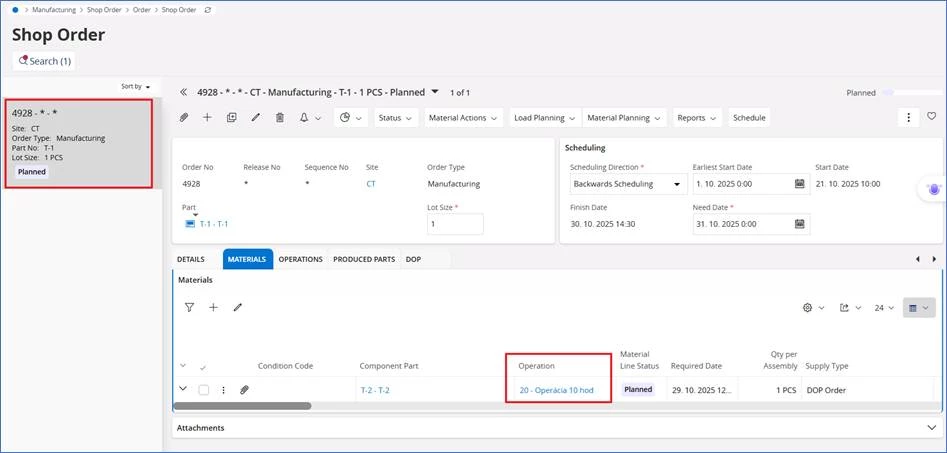Select the 4928 order card in the list
948x454 pixels.
pos(77,143)
